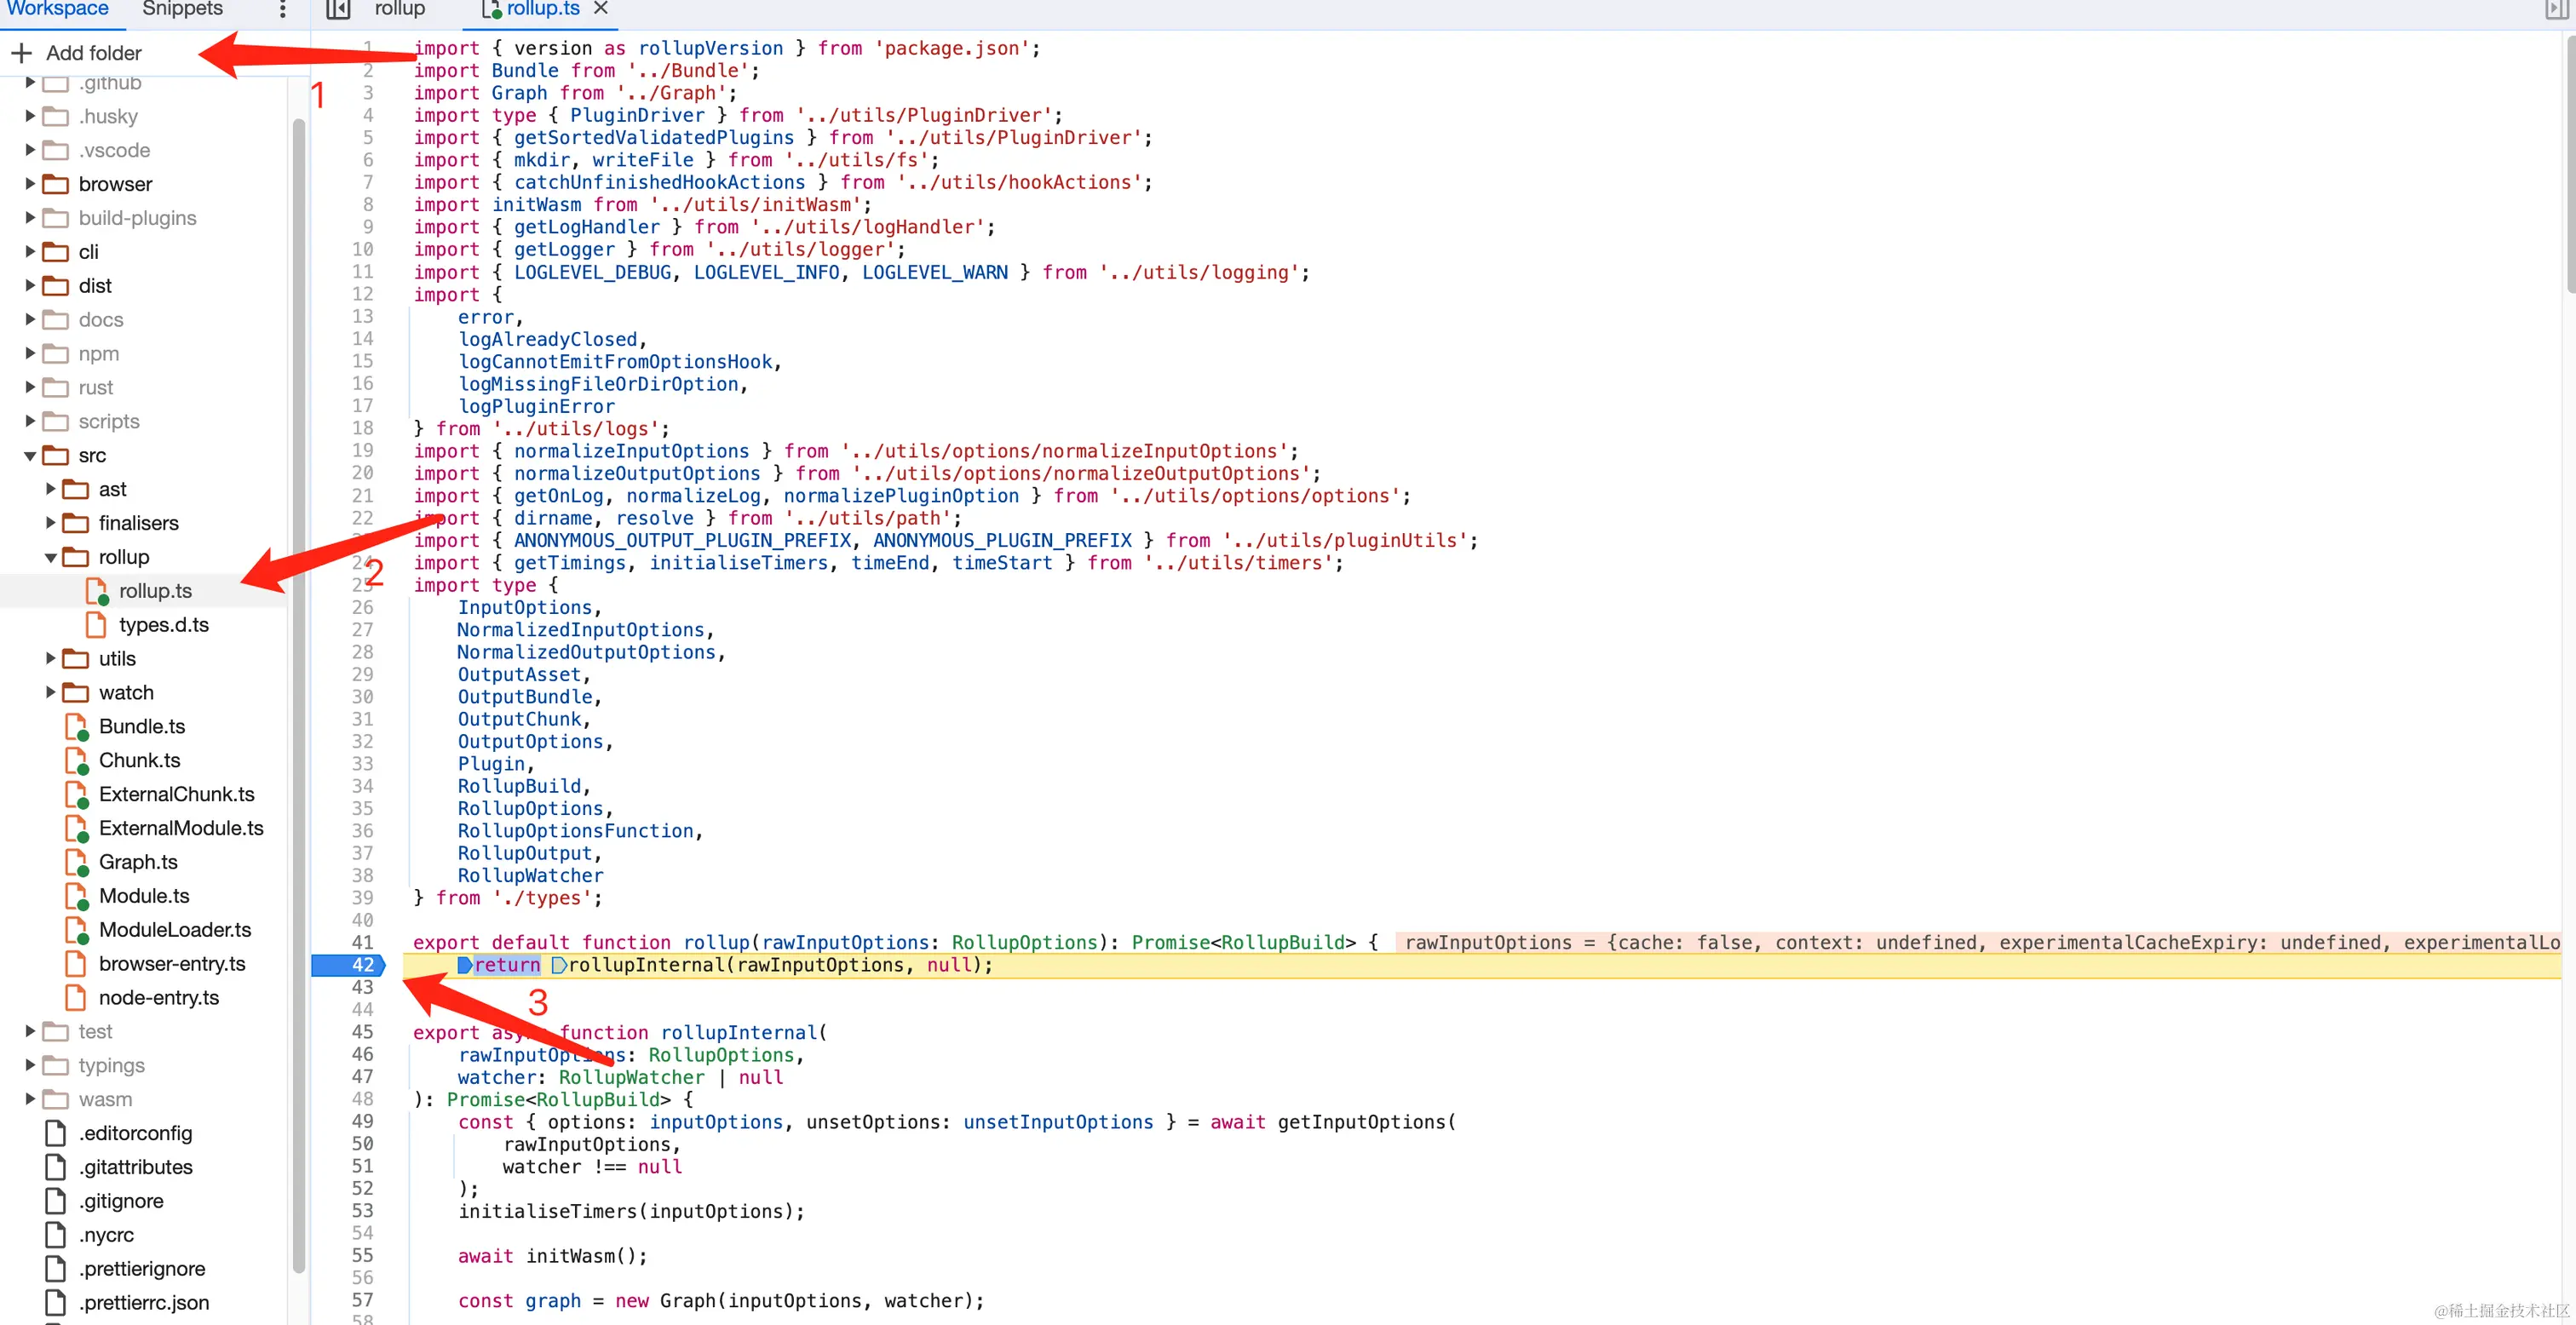The image size is (2576, 1325).
Task: Set a breakpoint on line 49
Action: pyautogui.click(x=362, y=1122)
